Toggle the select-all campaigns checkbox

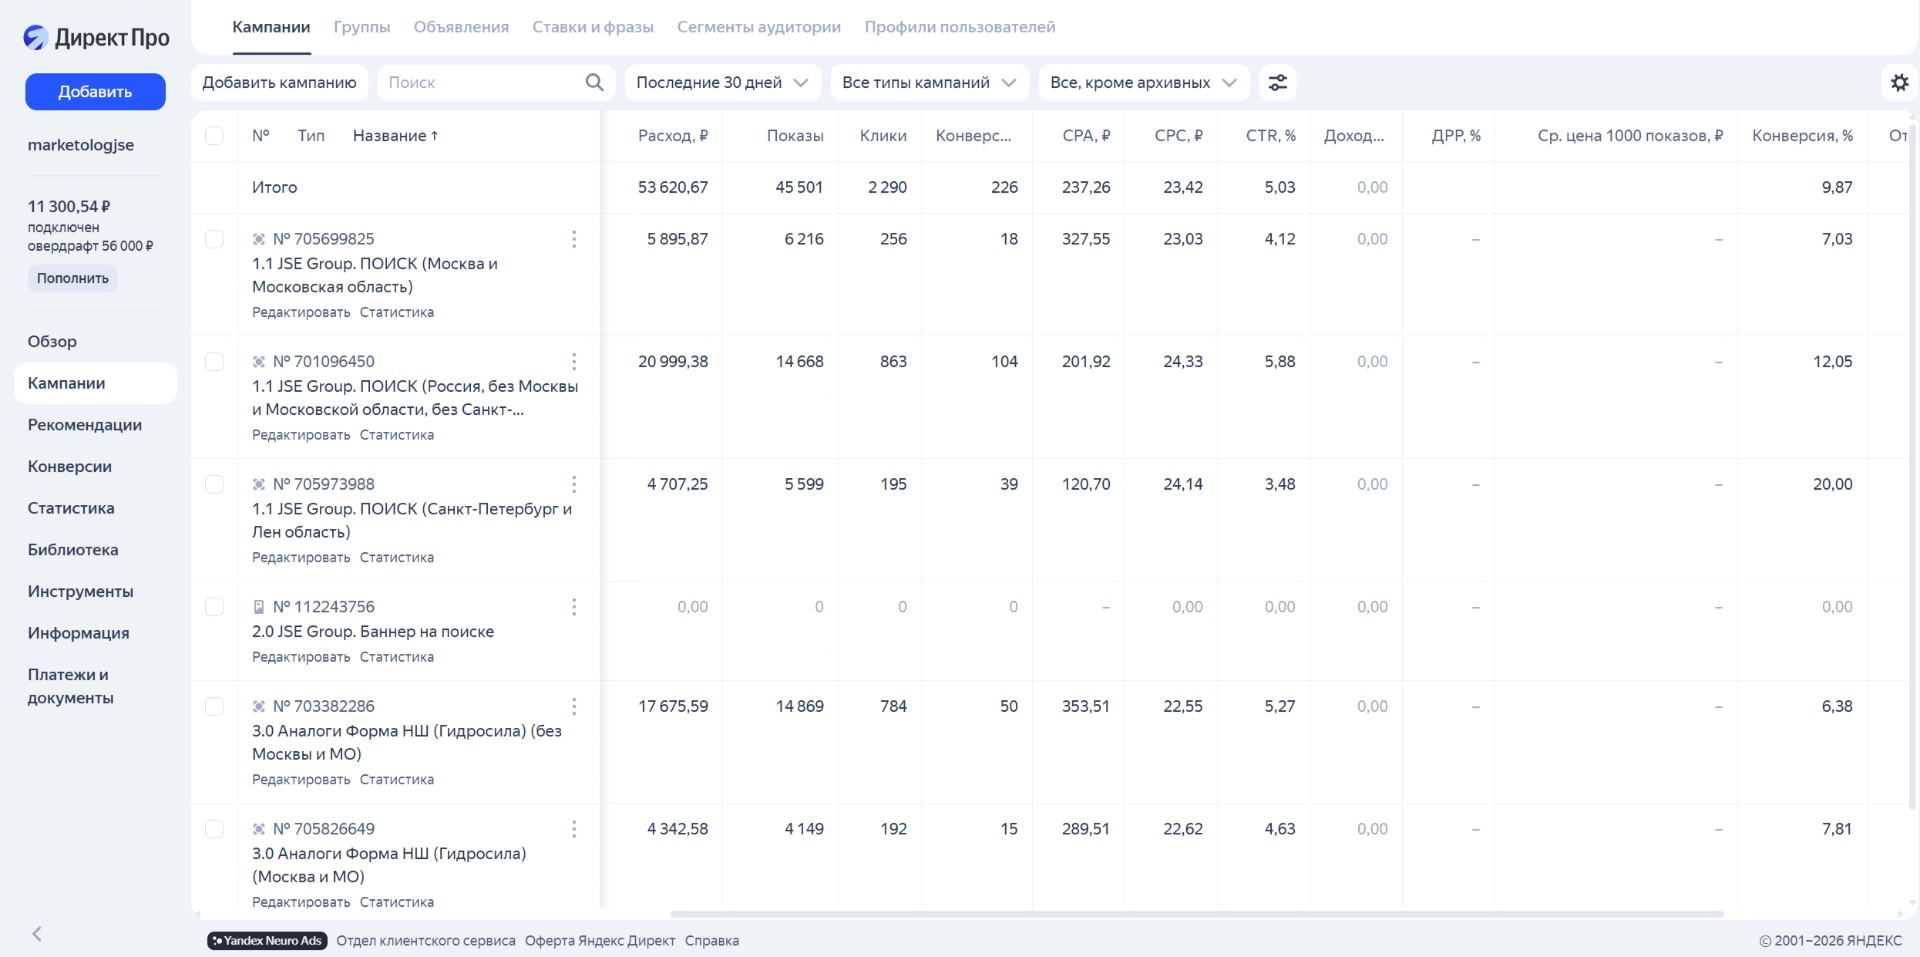tap(214, 136)
